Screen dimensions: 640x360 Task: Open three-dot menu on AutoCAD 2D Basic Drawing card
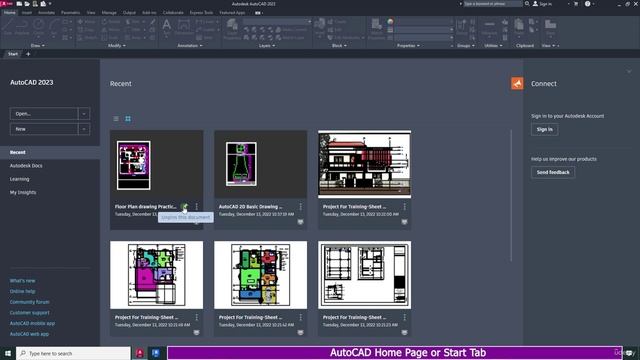coord(300,207)
